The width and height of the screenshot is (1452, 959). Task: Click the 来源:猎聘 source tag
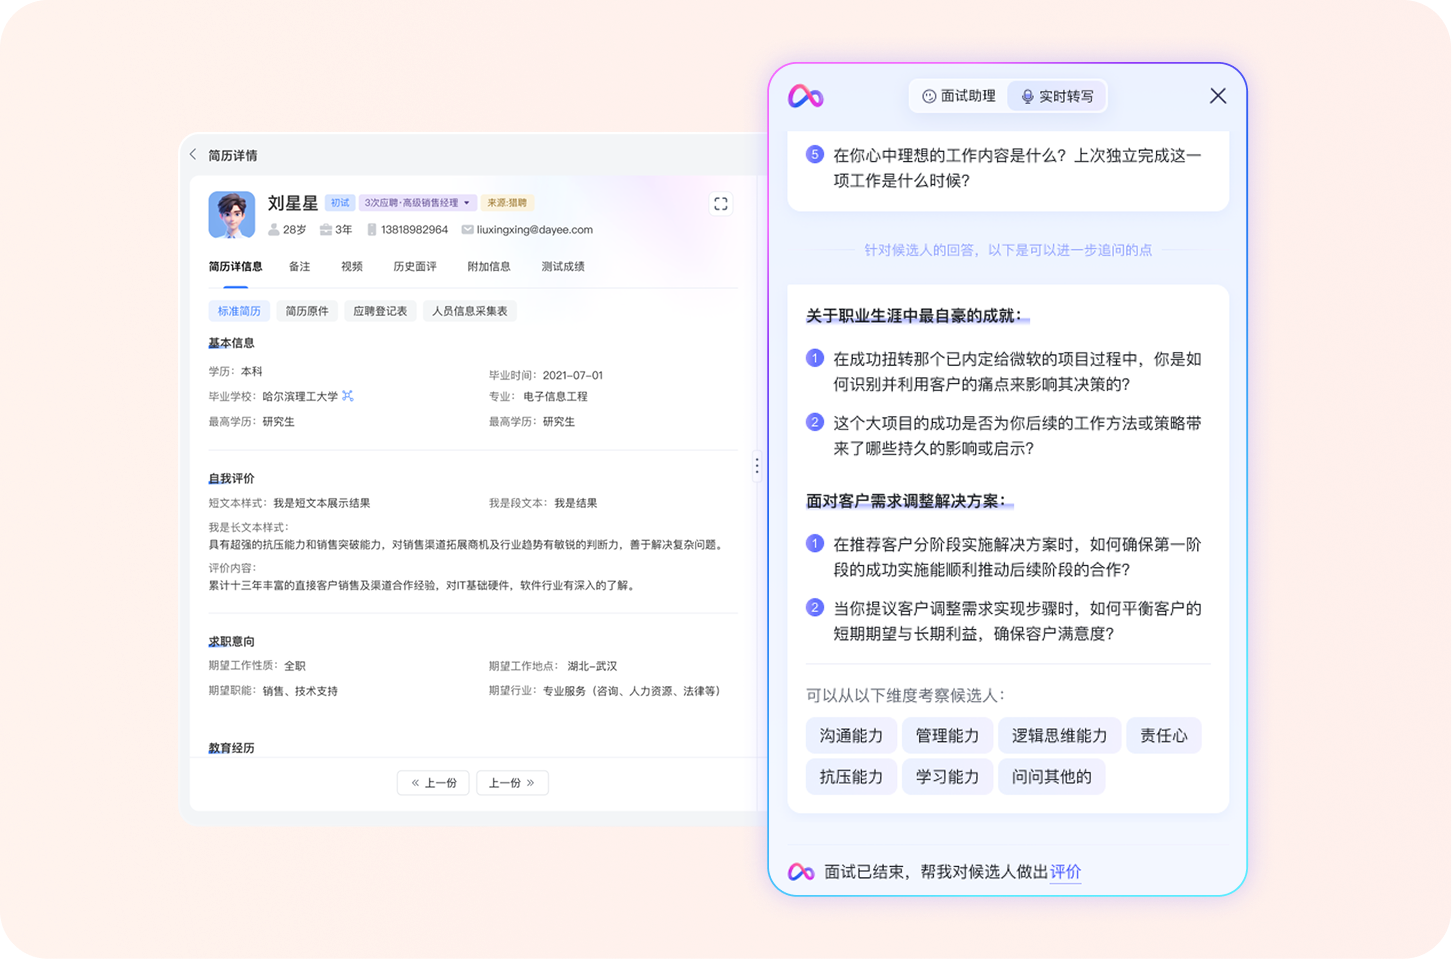point(507,203)
